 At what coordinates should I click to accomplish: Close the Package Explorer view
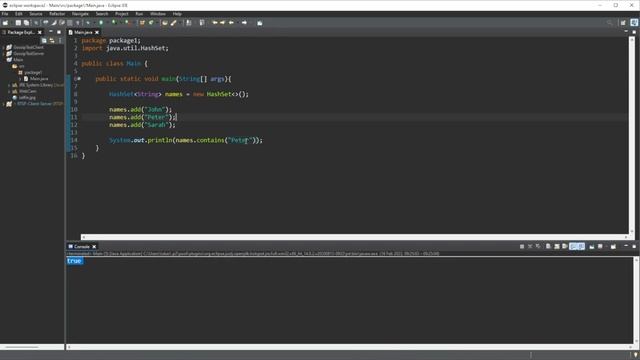point(40,32)
